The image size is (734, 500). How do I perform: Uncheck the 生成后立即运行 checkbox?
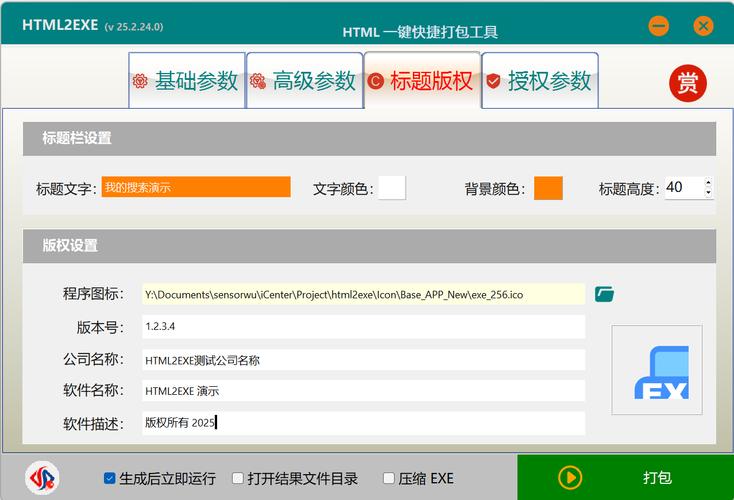tap(110, 479)
